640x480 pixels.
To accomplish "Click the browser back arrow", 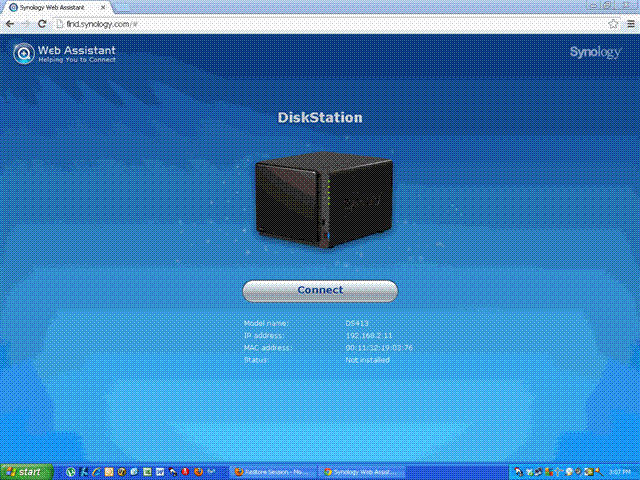I will pyautogui.click(x=9, y=24).
